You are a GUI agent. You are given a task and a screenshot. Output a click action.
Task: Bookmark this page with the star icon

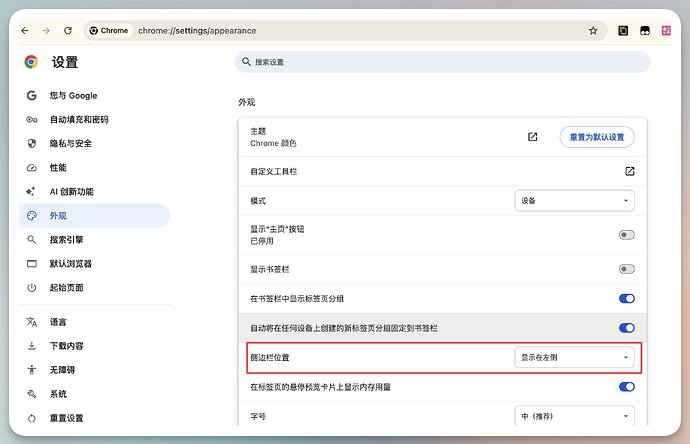pyautogui.click(x=593, y=30)
